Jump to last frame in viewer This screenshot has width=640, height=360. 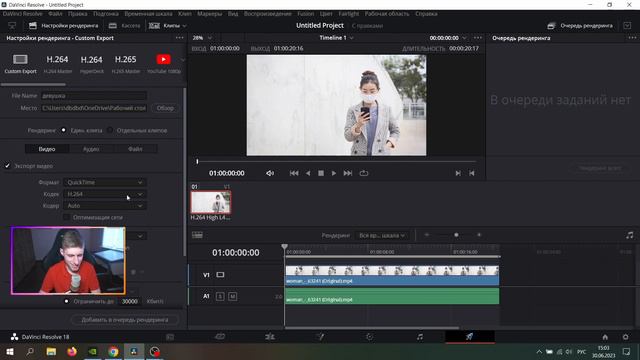click(x=348, y=173)
